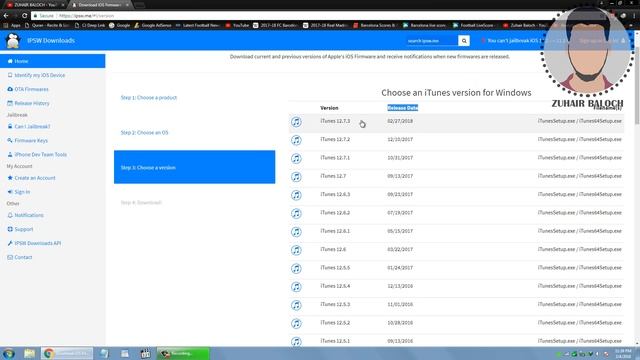This screenshot has height=360, width=640.
Task: Click the taskbar clock
Action: click(x=623, y=353)
